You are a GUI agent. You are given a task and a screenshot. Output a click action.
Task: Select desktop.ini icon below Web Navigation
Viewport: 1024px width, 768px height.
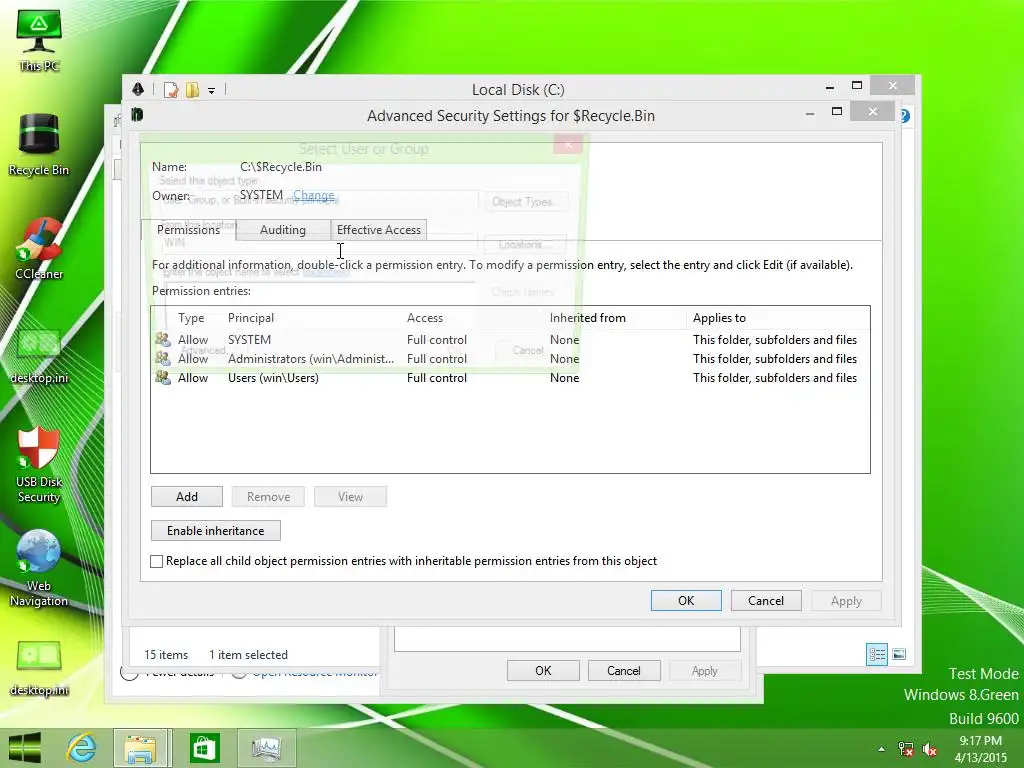coord(39,669)
